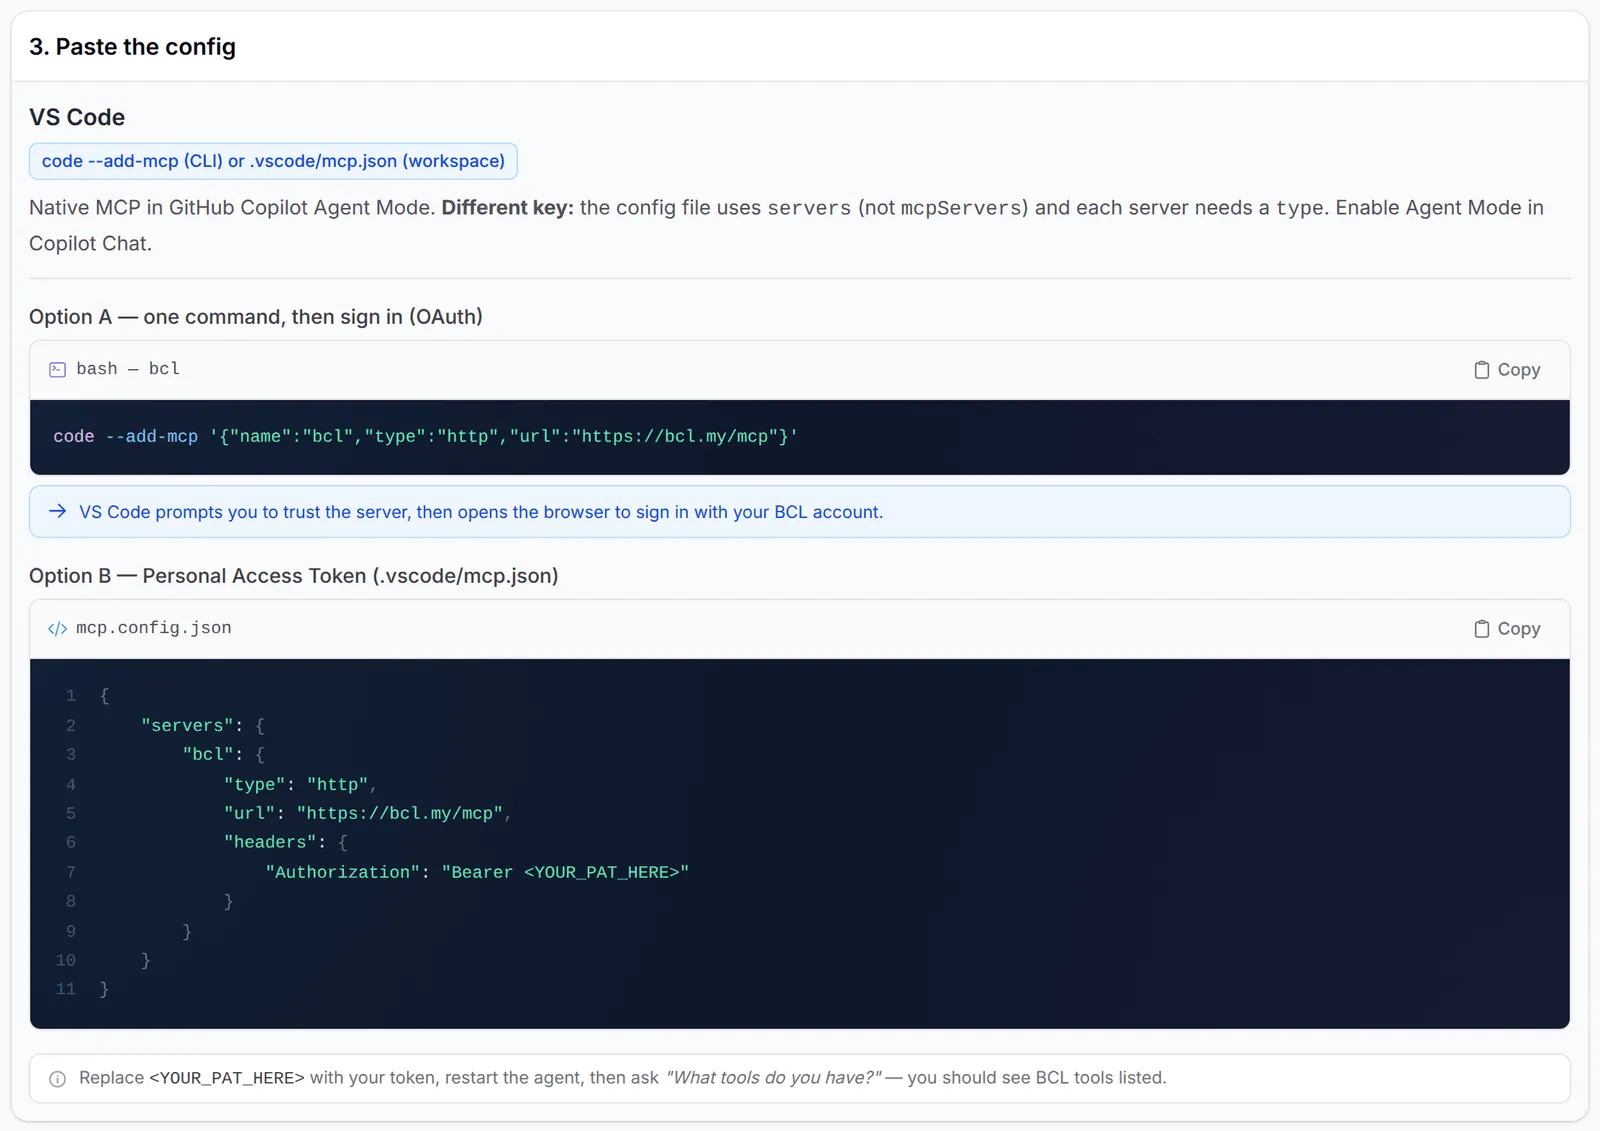Click the info icon beside Replace <YOUR_PAT_HERE>

point(58,1079)
